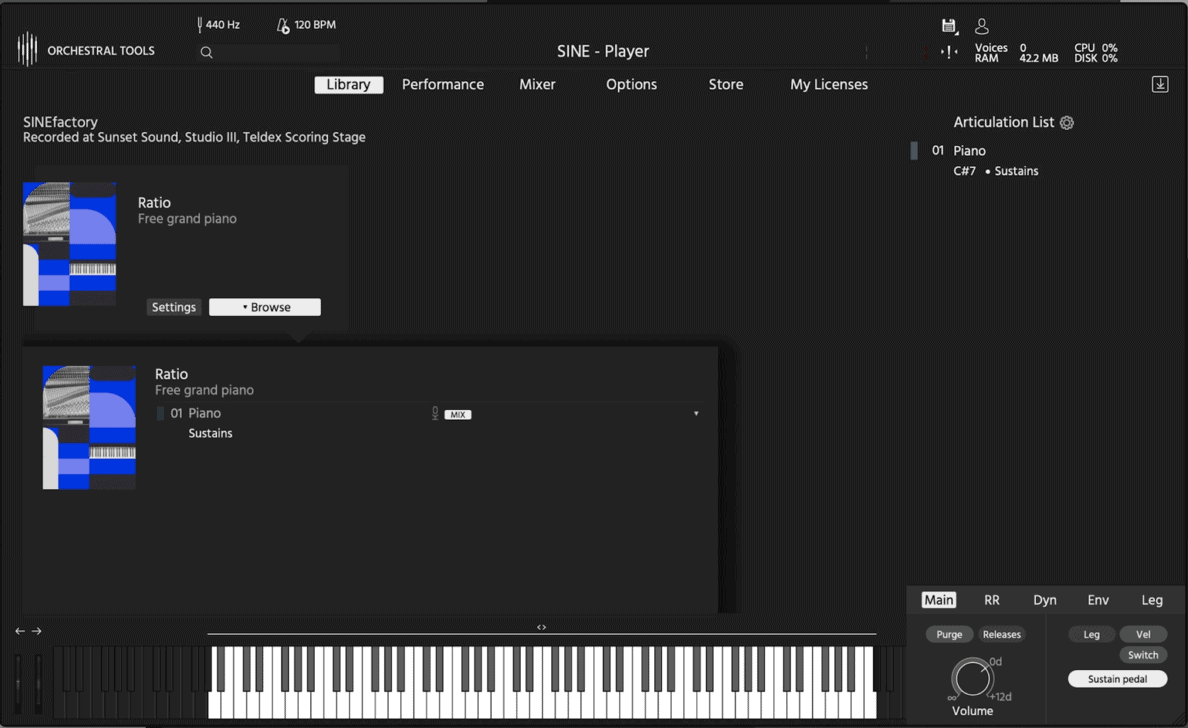Click the MIDI panic icon beside Voices

click(x=949, y=52)
